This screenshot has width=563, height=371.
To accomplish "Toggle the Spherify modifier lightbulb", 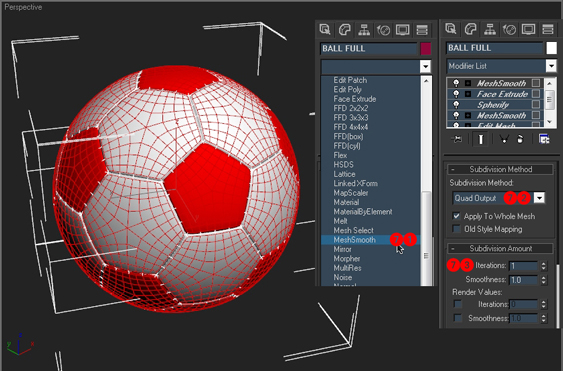I will (456, 105).
